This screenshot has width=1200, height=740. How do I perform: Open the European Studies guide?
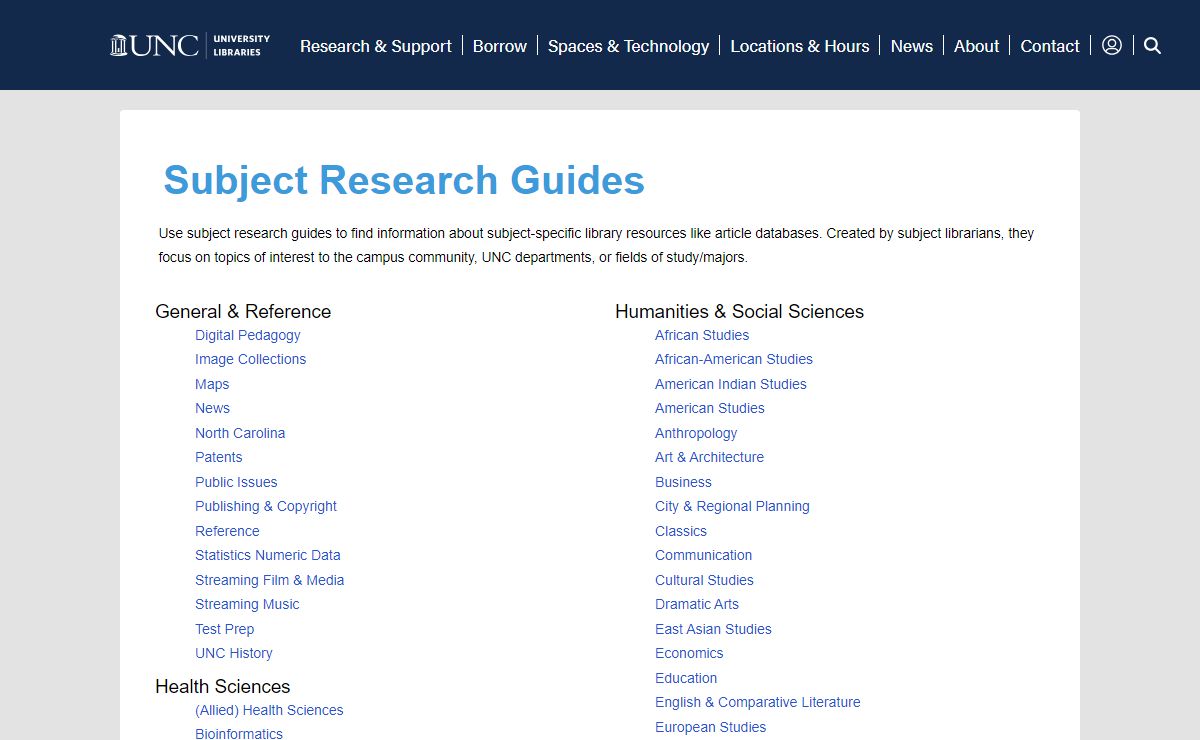click(711, 727)
